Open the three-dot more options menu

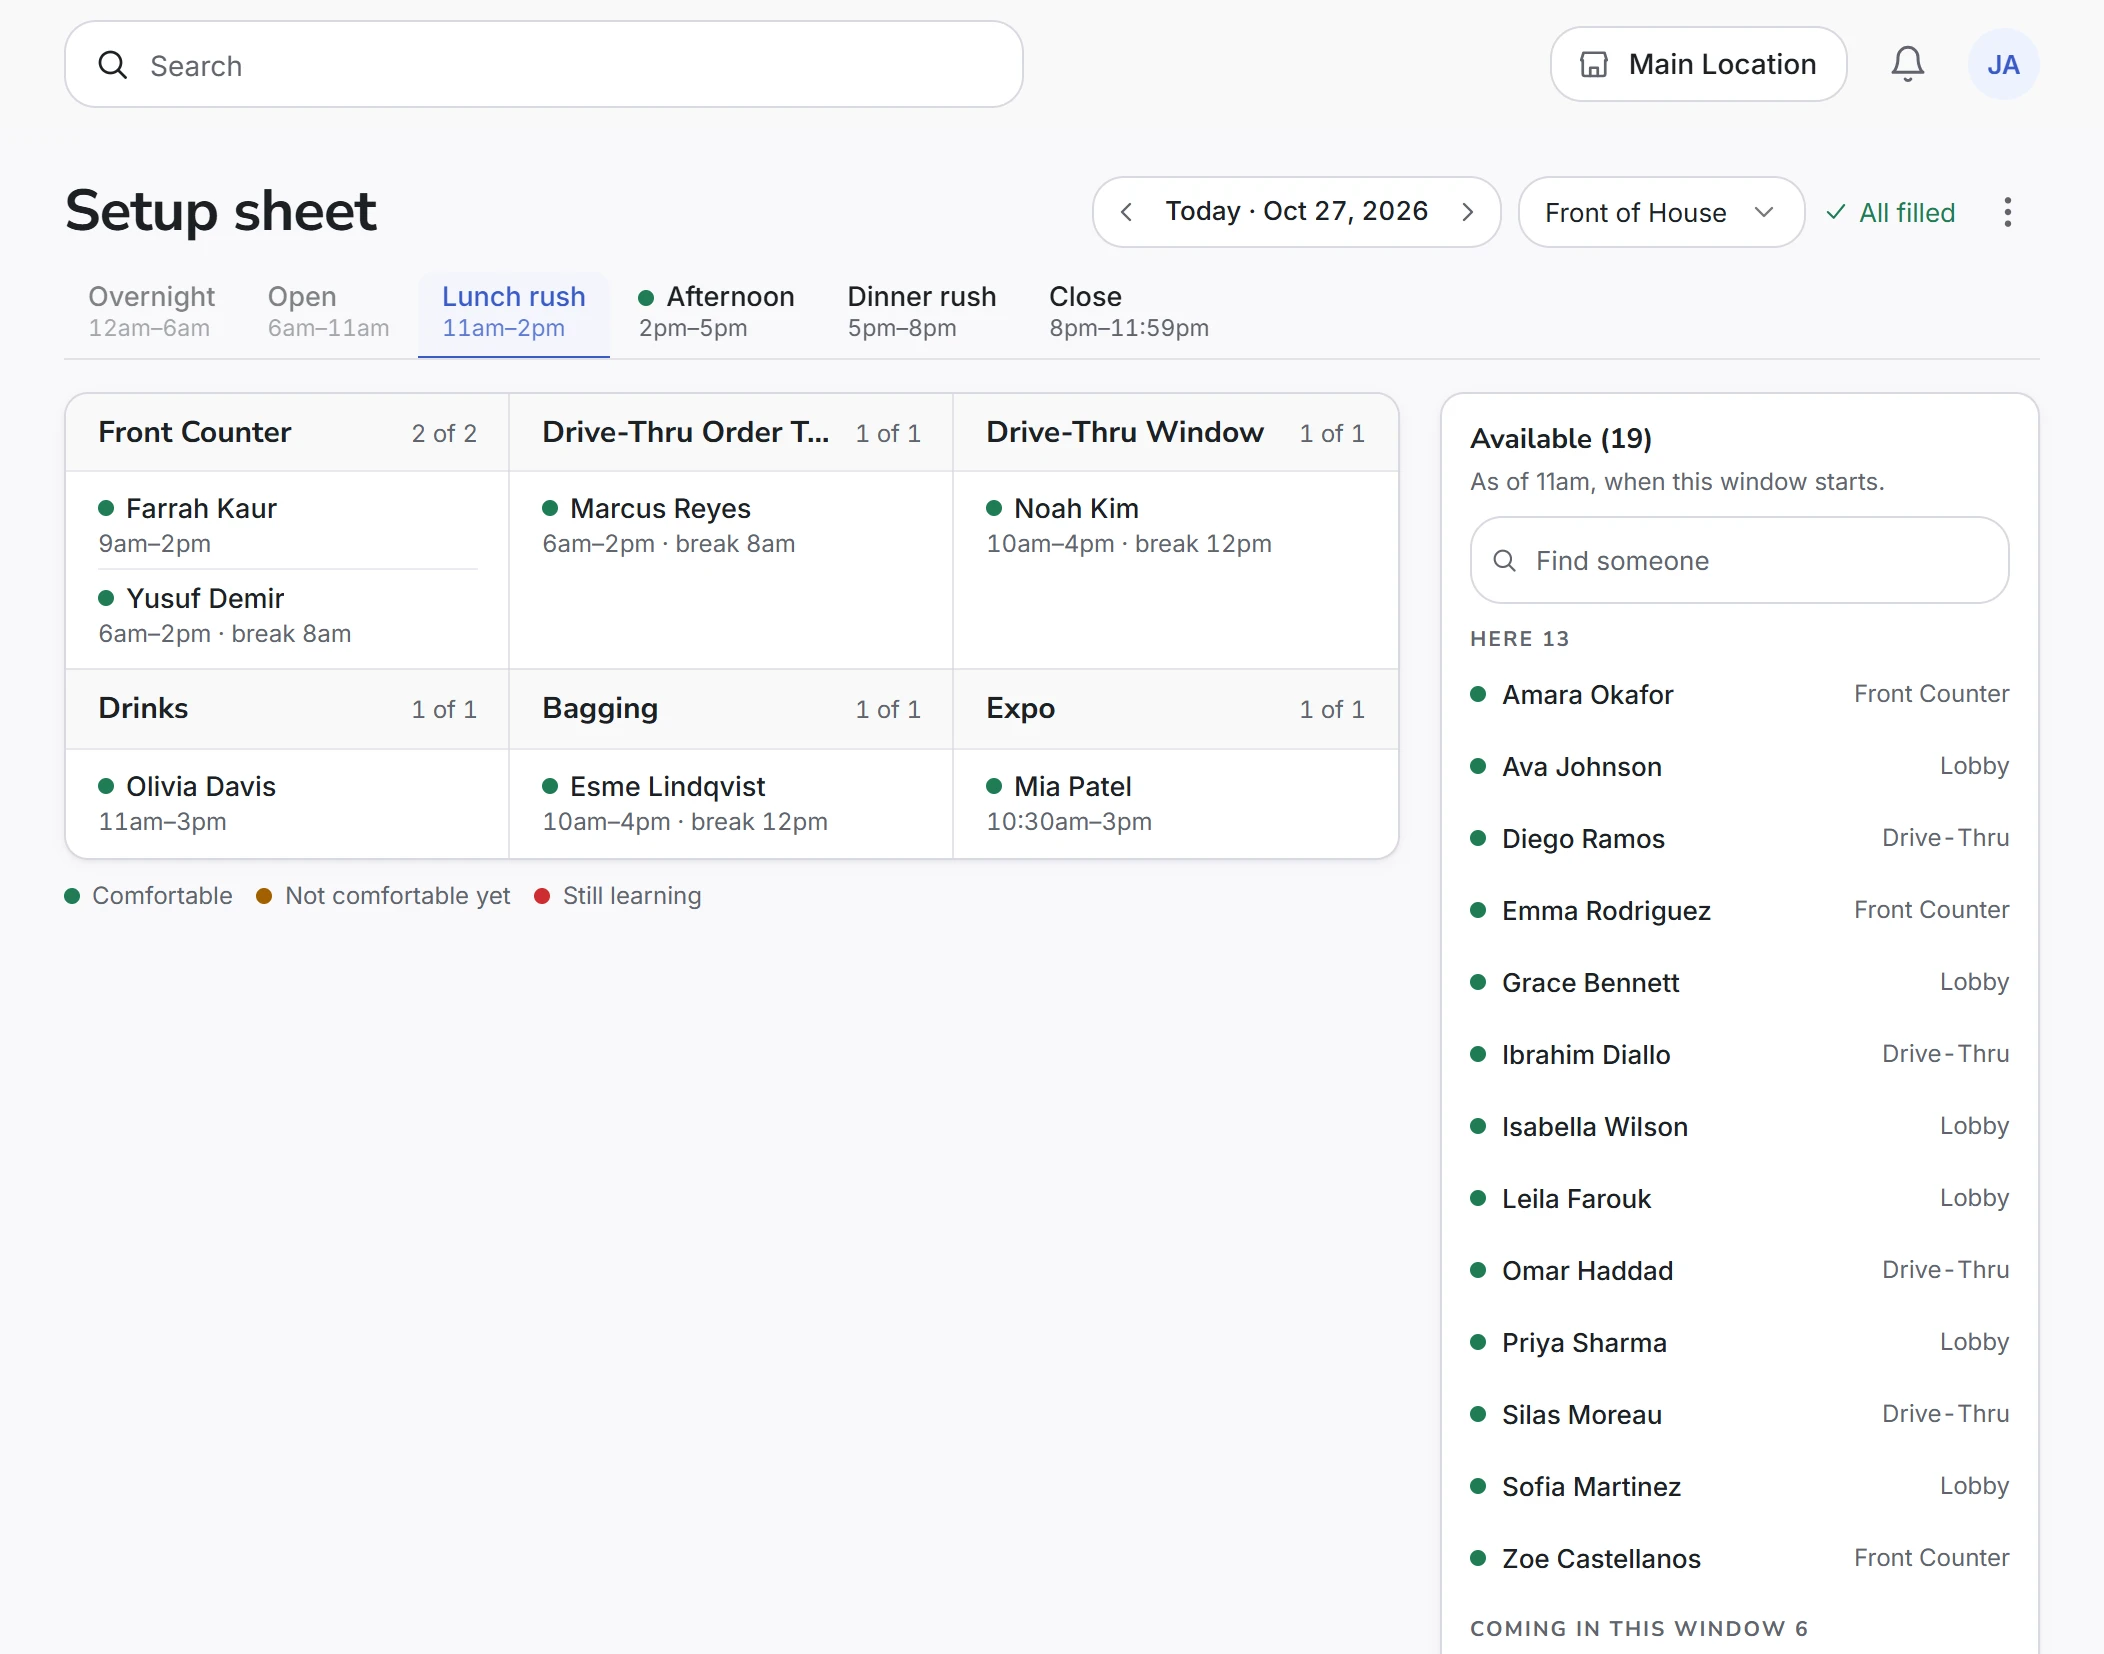coord(2007,212)
